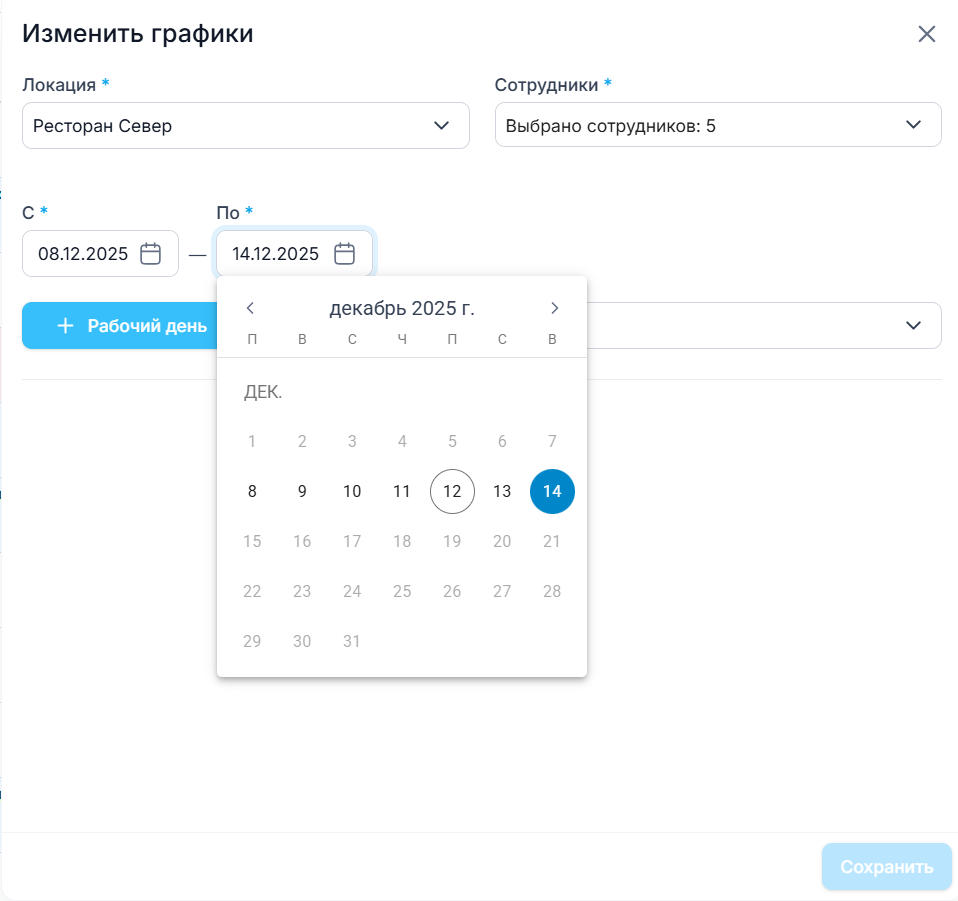958x901 pixels.
Task: Open the Сотрудники dropdown
Action: (913, 125)
